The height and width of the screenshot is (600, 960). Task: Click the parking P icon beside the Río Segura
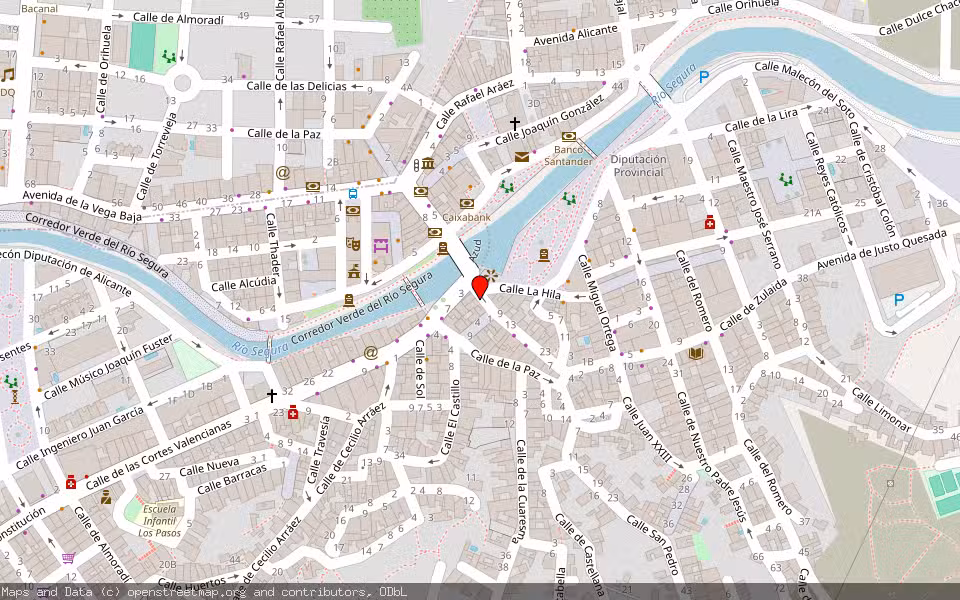tap(705, 74)
